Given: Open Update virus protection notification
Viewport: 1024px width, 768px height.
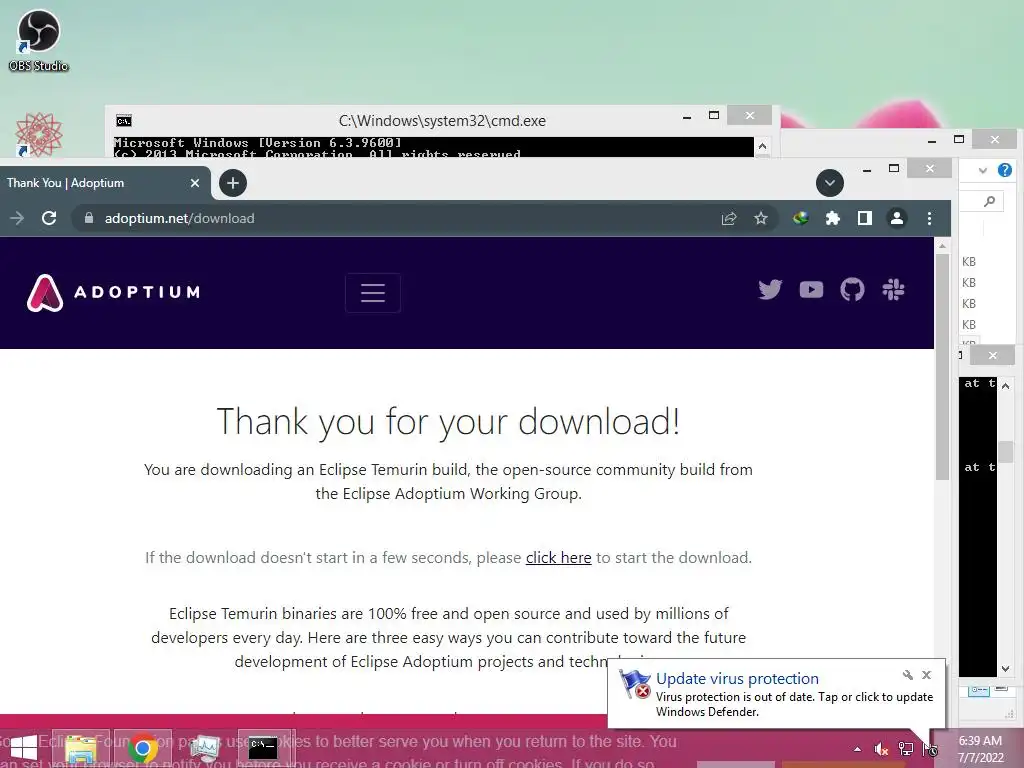Looking at the screenshot, I should pyautogui.click(x=776, y=694).
